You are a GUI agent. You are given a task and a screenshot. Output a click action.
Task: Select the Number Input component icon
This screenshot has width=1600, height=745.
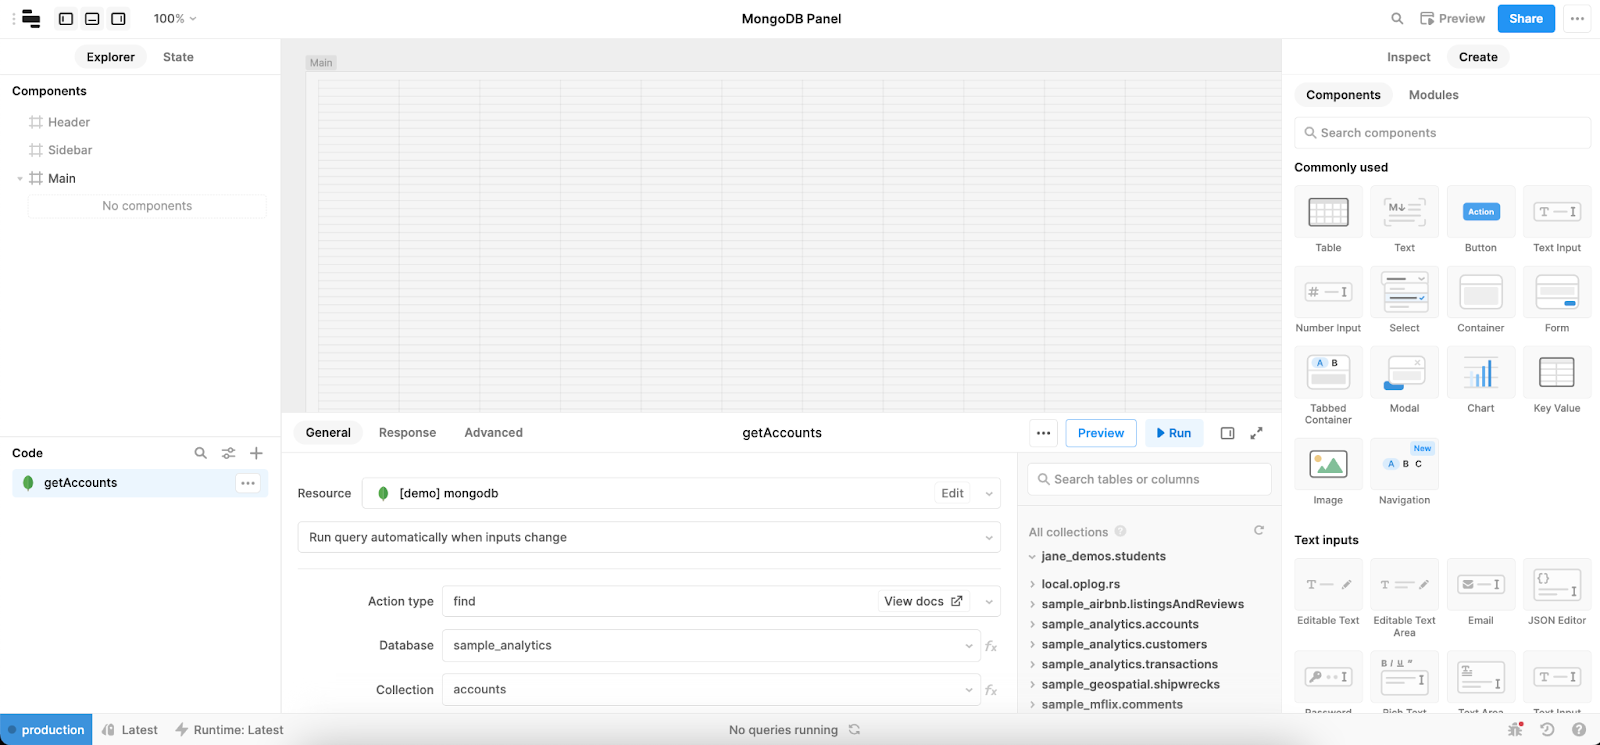pyautogui.click(x=1328, y=292)
